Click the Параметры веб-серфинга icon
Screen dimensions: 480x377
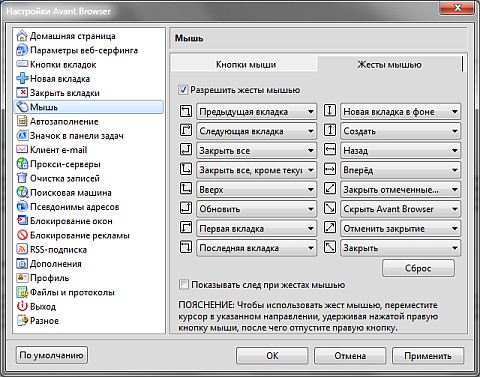[x=22, y=50]
